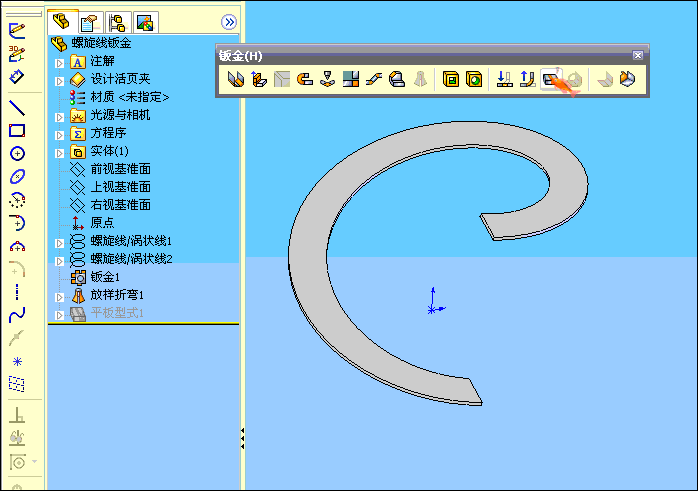Expand the suppressed 平板型式1 node
Viewport: 698px width, 491px height.
point(59,315)
